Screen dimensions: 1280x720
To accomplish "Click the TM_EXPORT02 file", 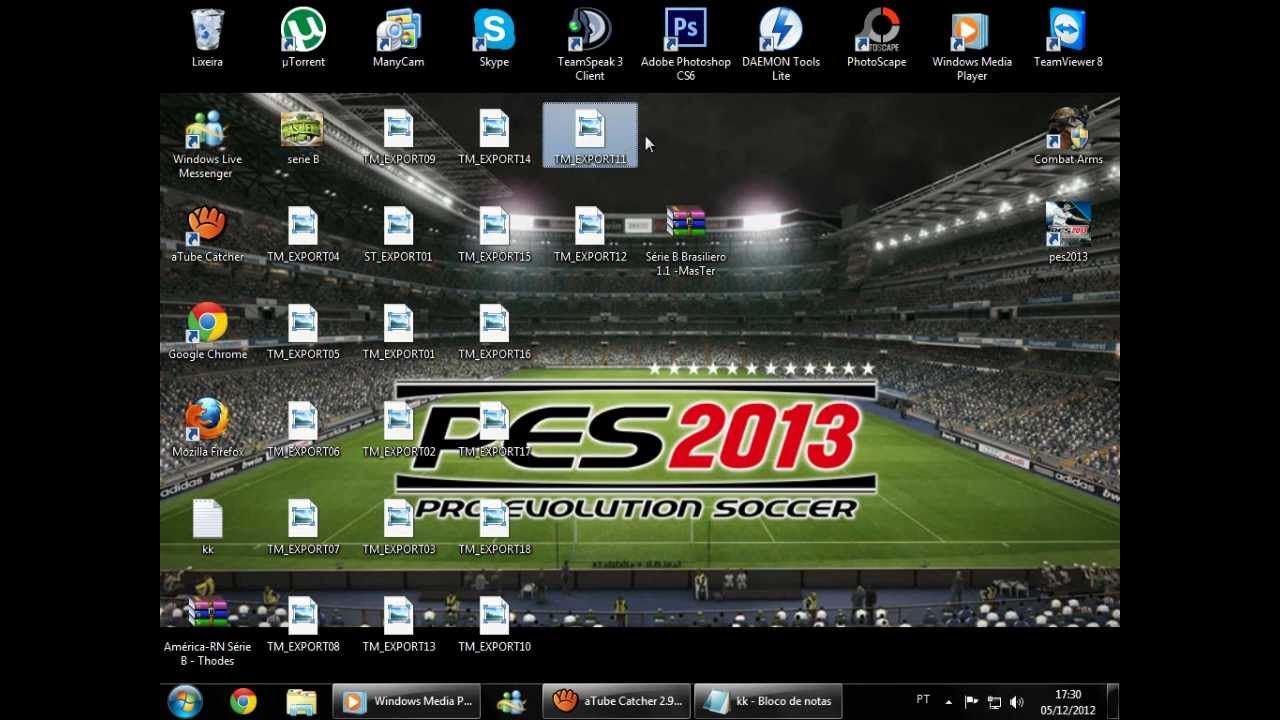I will [398, 429].
